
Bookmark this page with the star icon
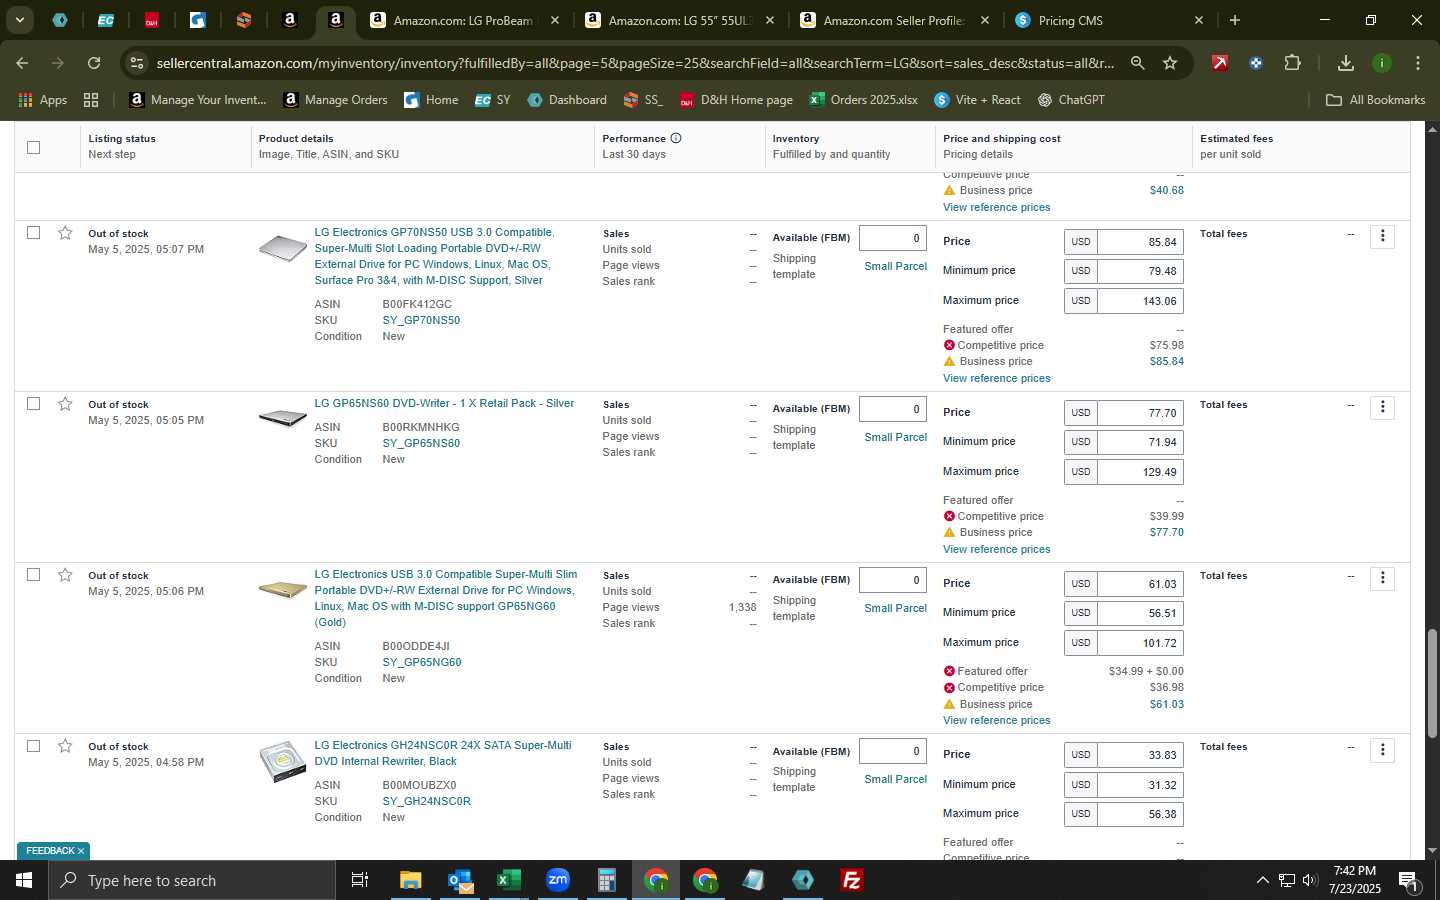click(1170, 63)
